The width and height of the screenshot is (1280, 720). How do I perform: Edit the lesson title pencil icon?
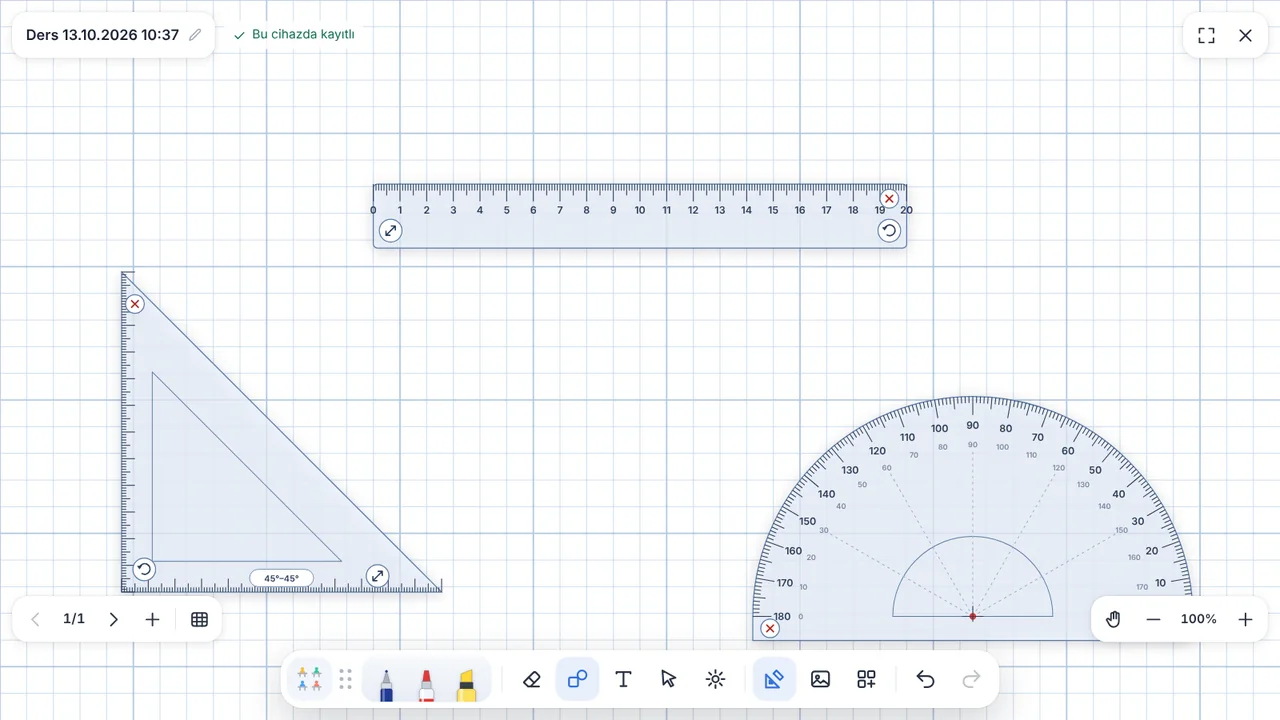(195, 35)
